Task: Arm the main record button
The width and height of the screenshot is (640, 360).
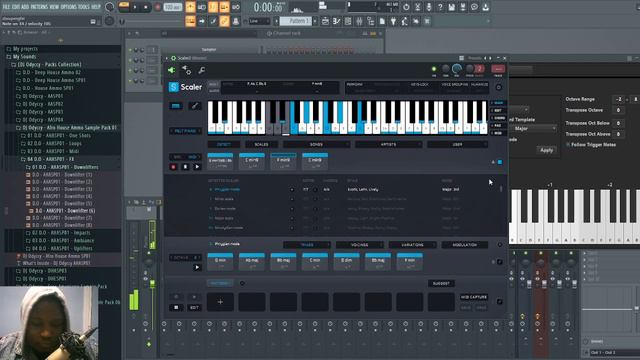Action: point(157,7)
